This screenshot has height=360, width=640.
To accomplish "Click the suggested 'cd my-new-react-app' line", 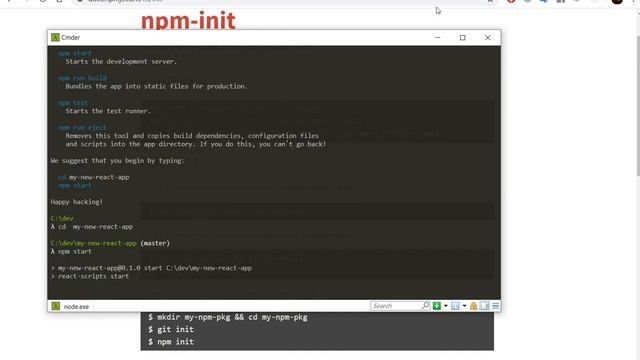I will [93, 177].
